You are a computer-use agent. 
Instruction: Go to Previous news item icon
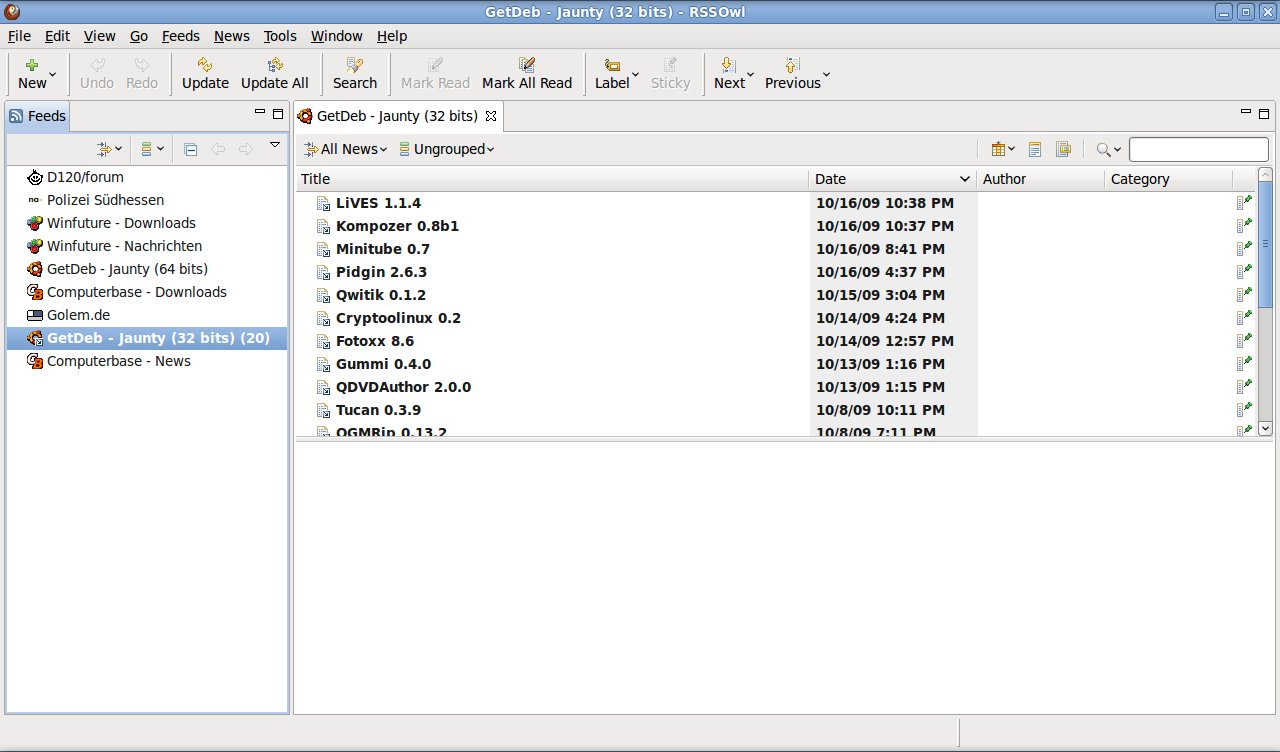(x=793, y=65)
